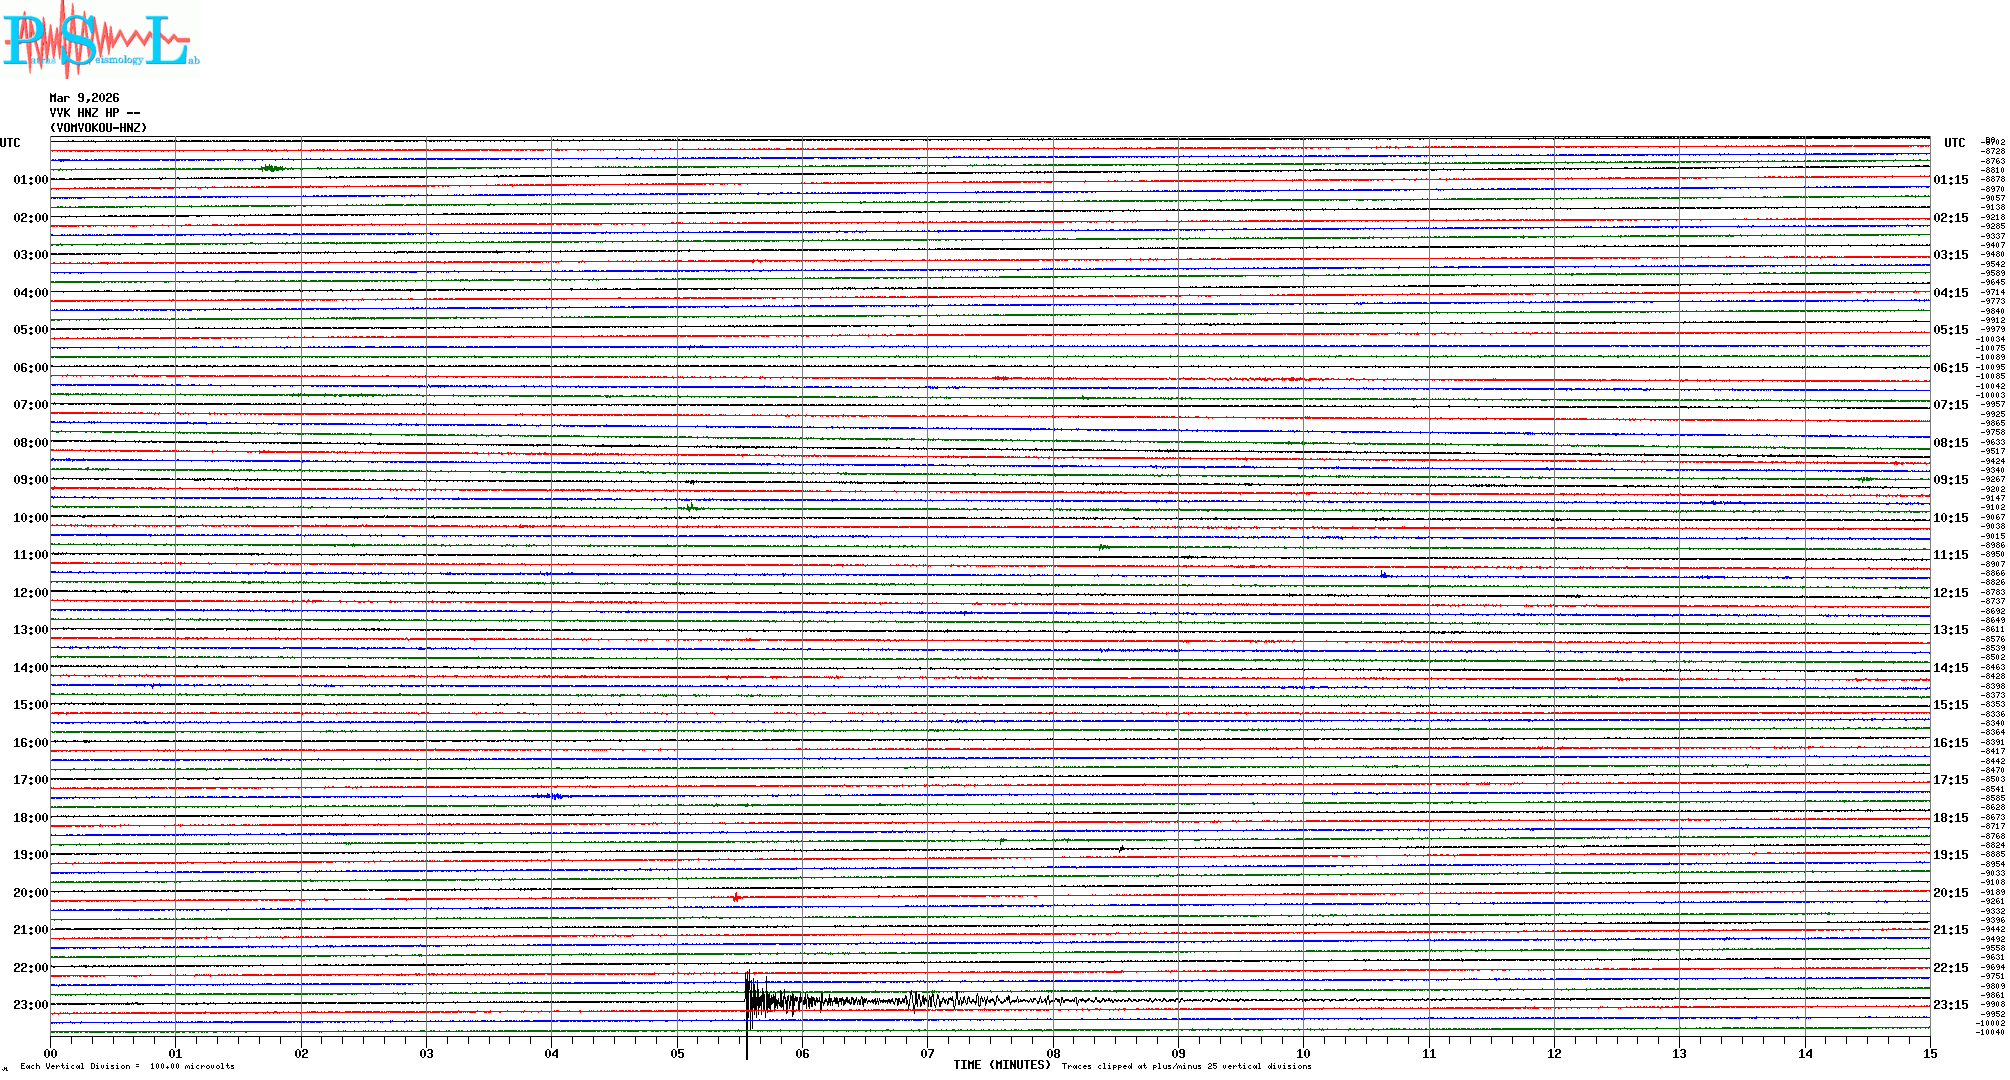
Task: Click the blue event burst on 17:30 trace
Action: [x=556, y=796]
